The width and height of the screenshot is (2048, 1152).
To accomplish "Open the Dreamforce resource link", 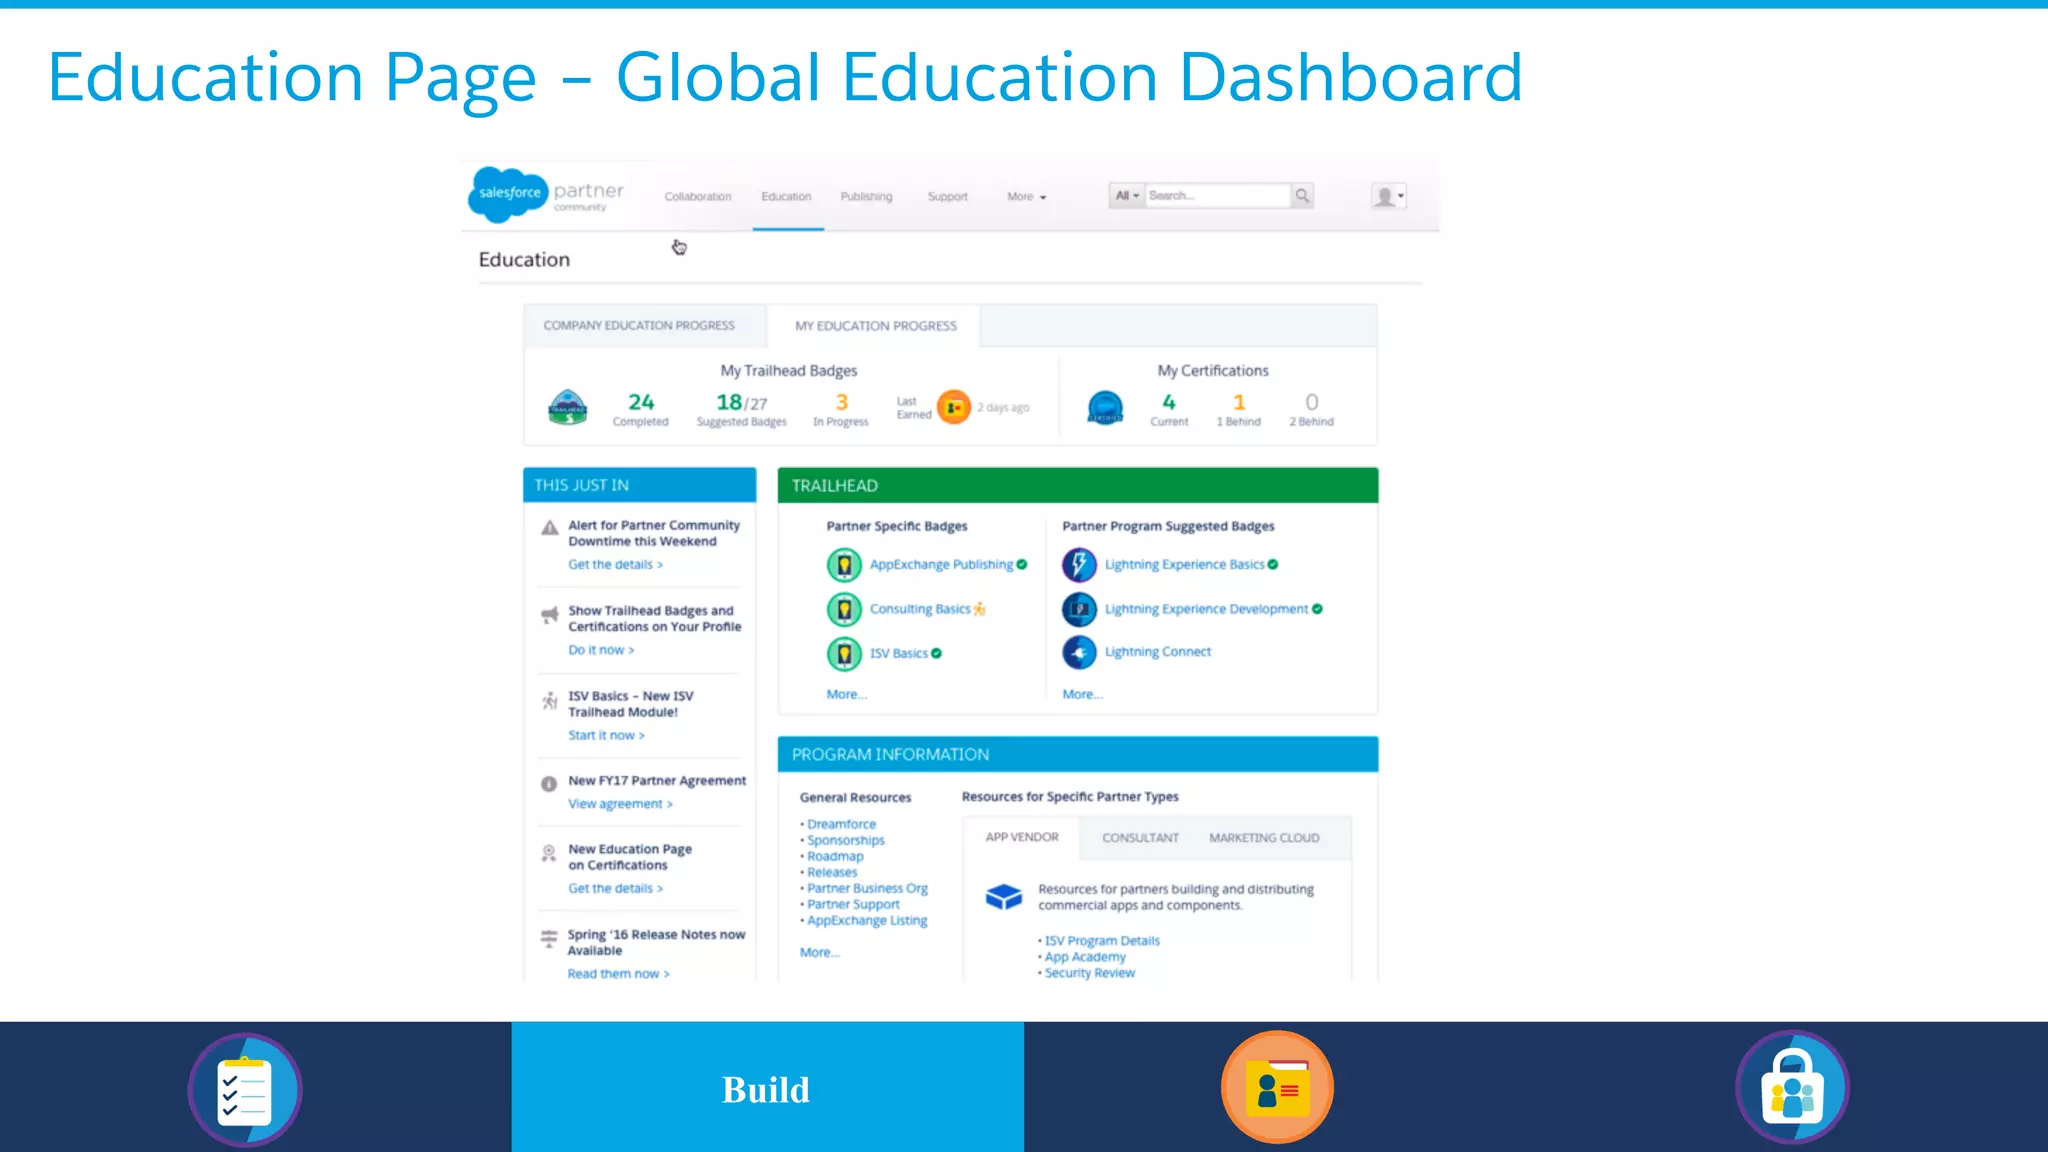I will click(x=841, y=825).
